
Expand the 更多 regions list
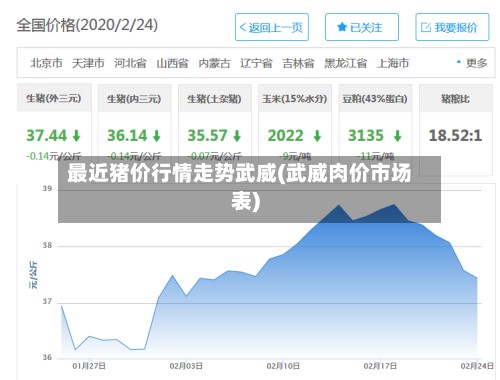(x=472, y=63)
